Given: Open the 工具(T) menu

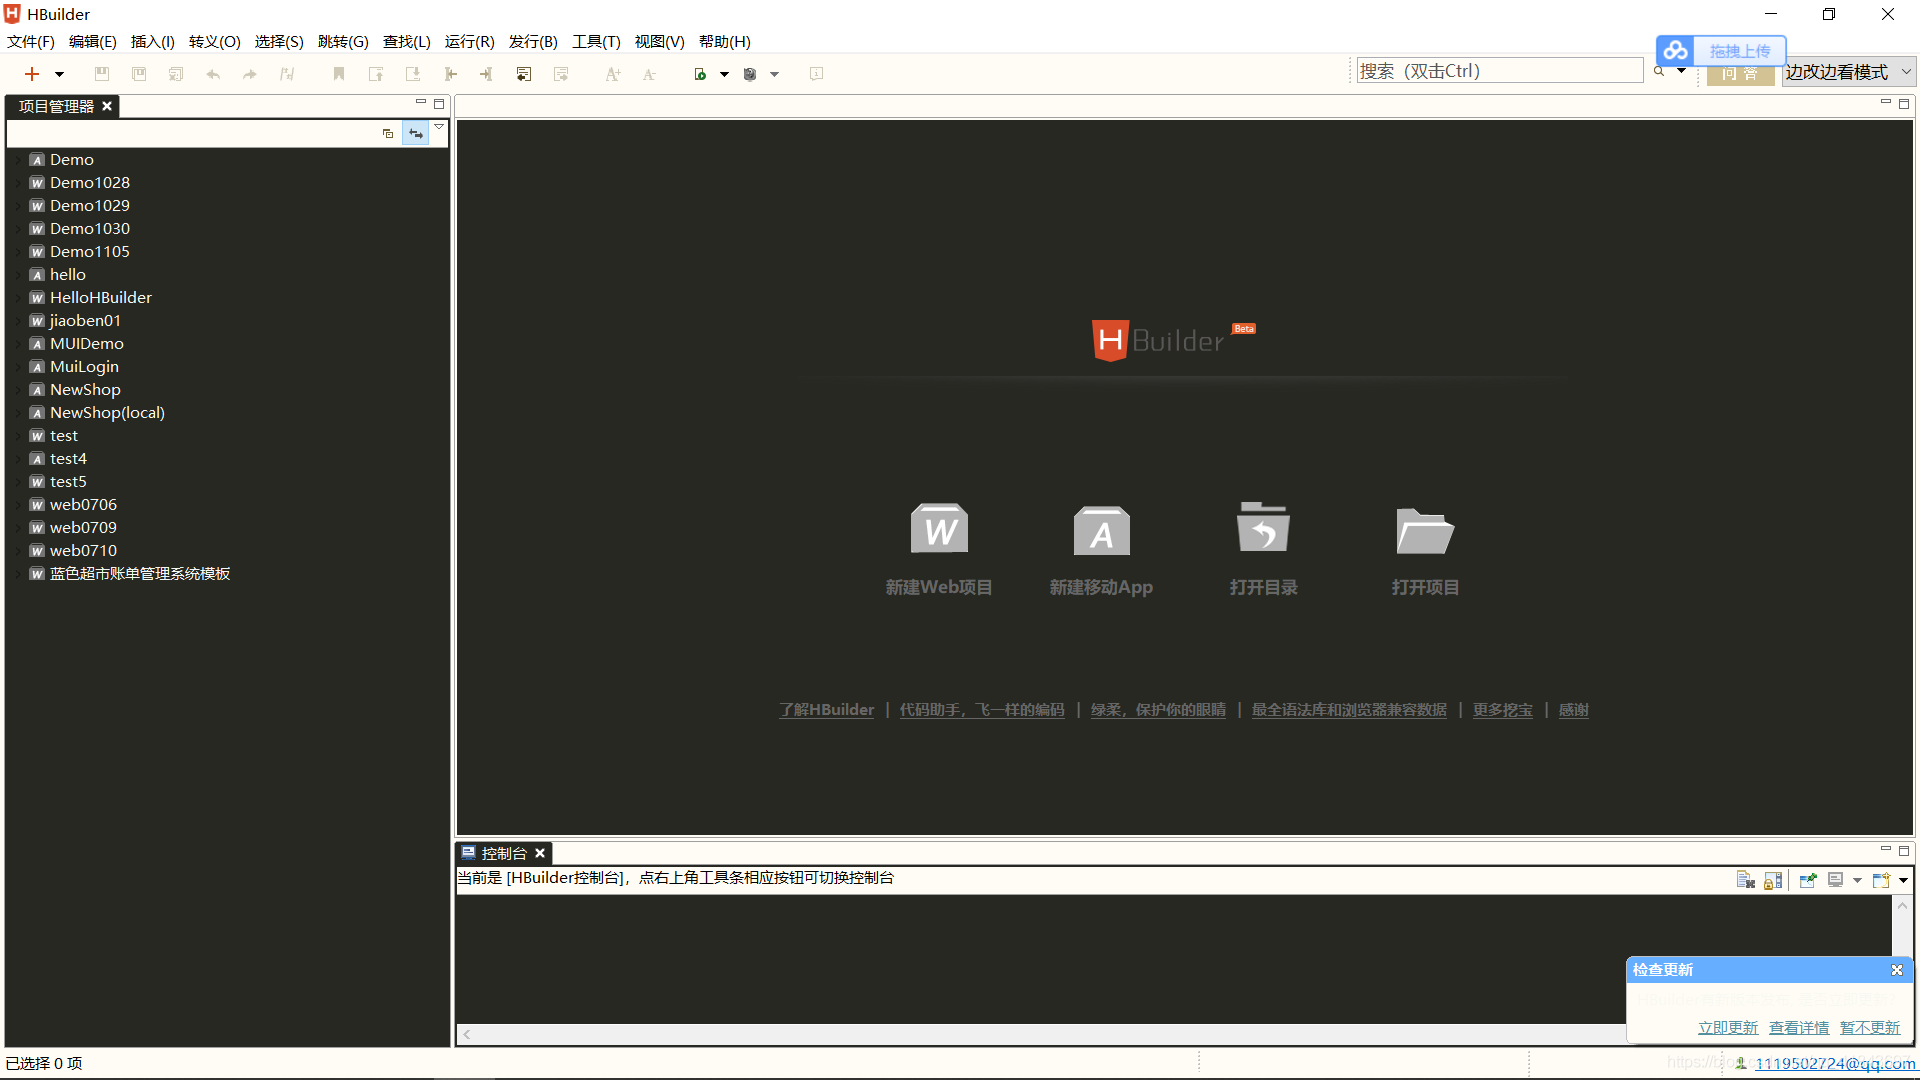Looking at the screenshot, I should pyautogui.click(x=596, y=41).
